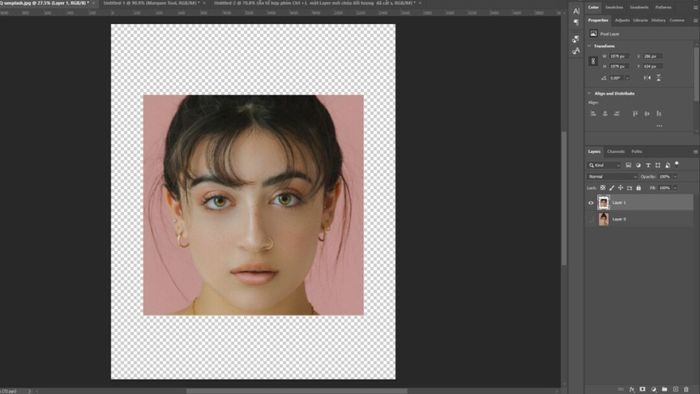
Task: Filter layers by pixel layers
Action: click(x=628, y=165)
